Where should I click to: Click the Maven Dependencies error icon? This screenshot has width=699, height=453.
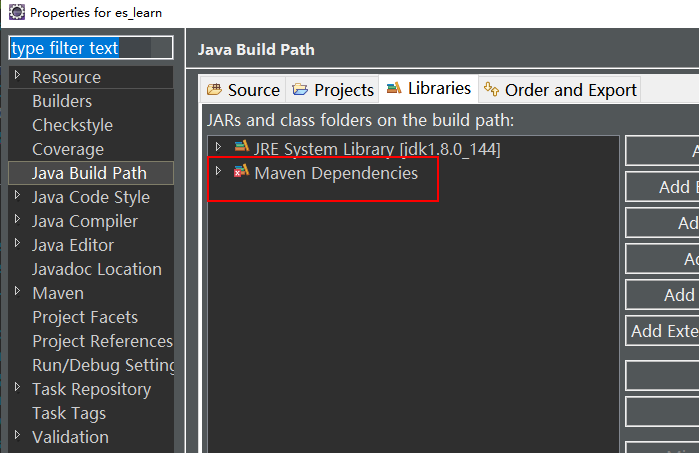[241, 171]
